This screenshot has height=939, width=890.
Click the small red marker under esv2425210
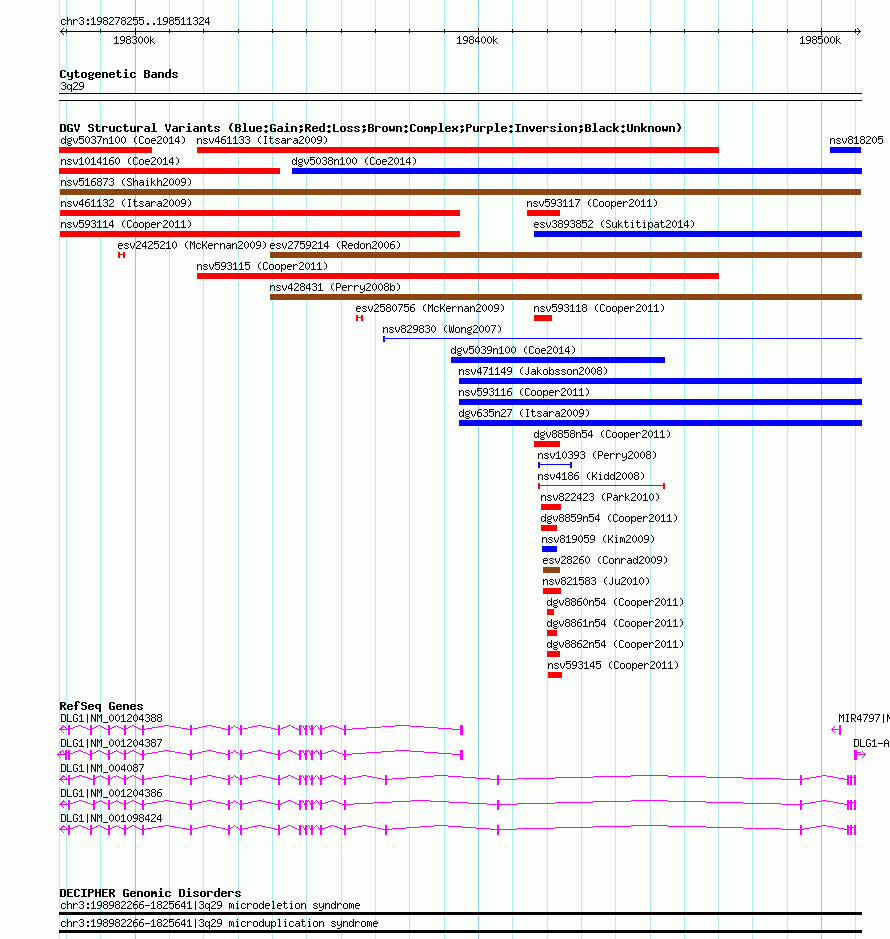click(122, 255)
